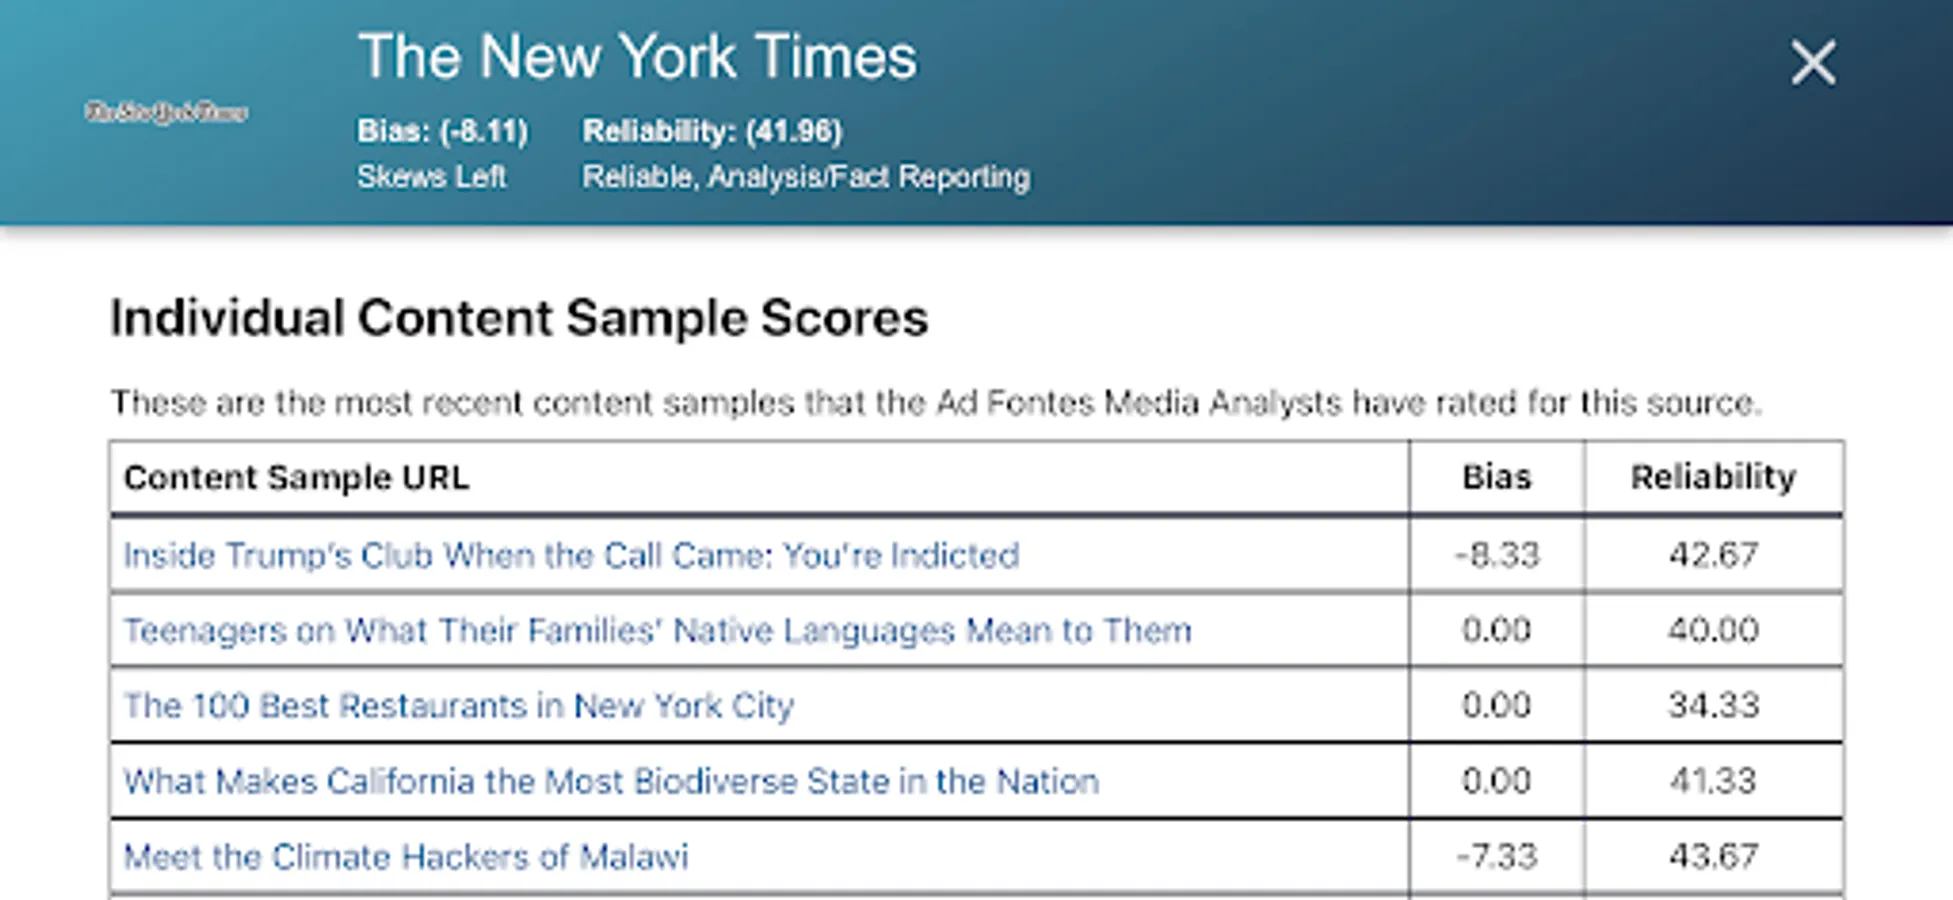Select the -7.33 bias score cell
1953x900 pixels.
pos(1496,857)
